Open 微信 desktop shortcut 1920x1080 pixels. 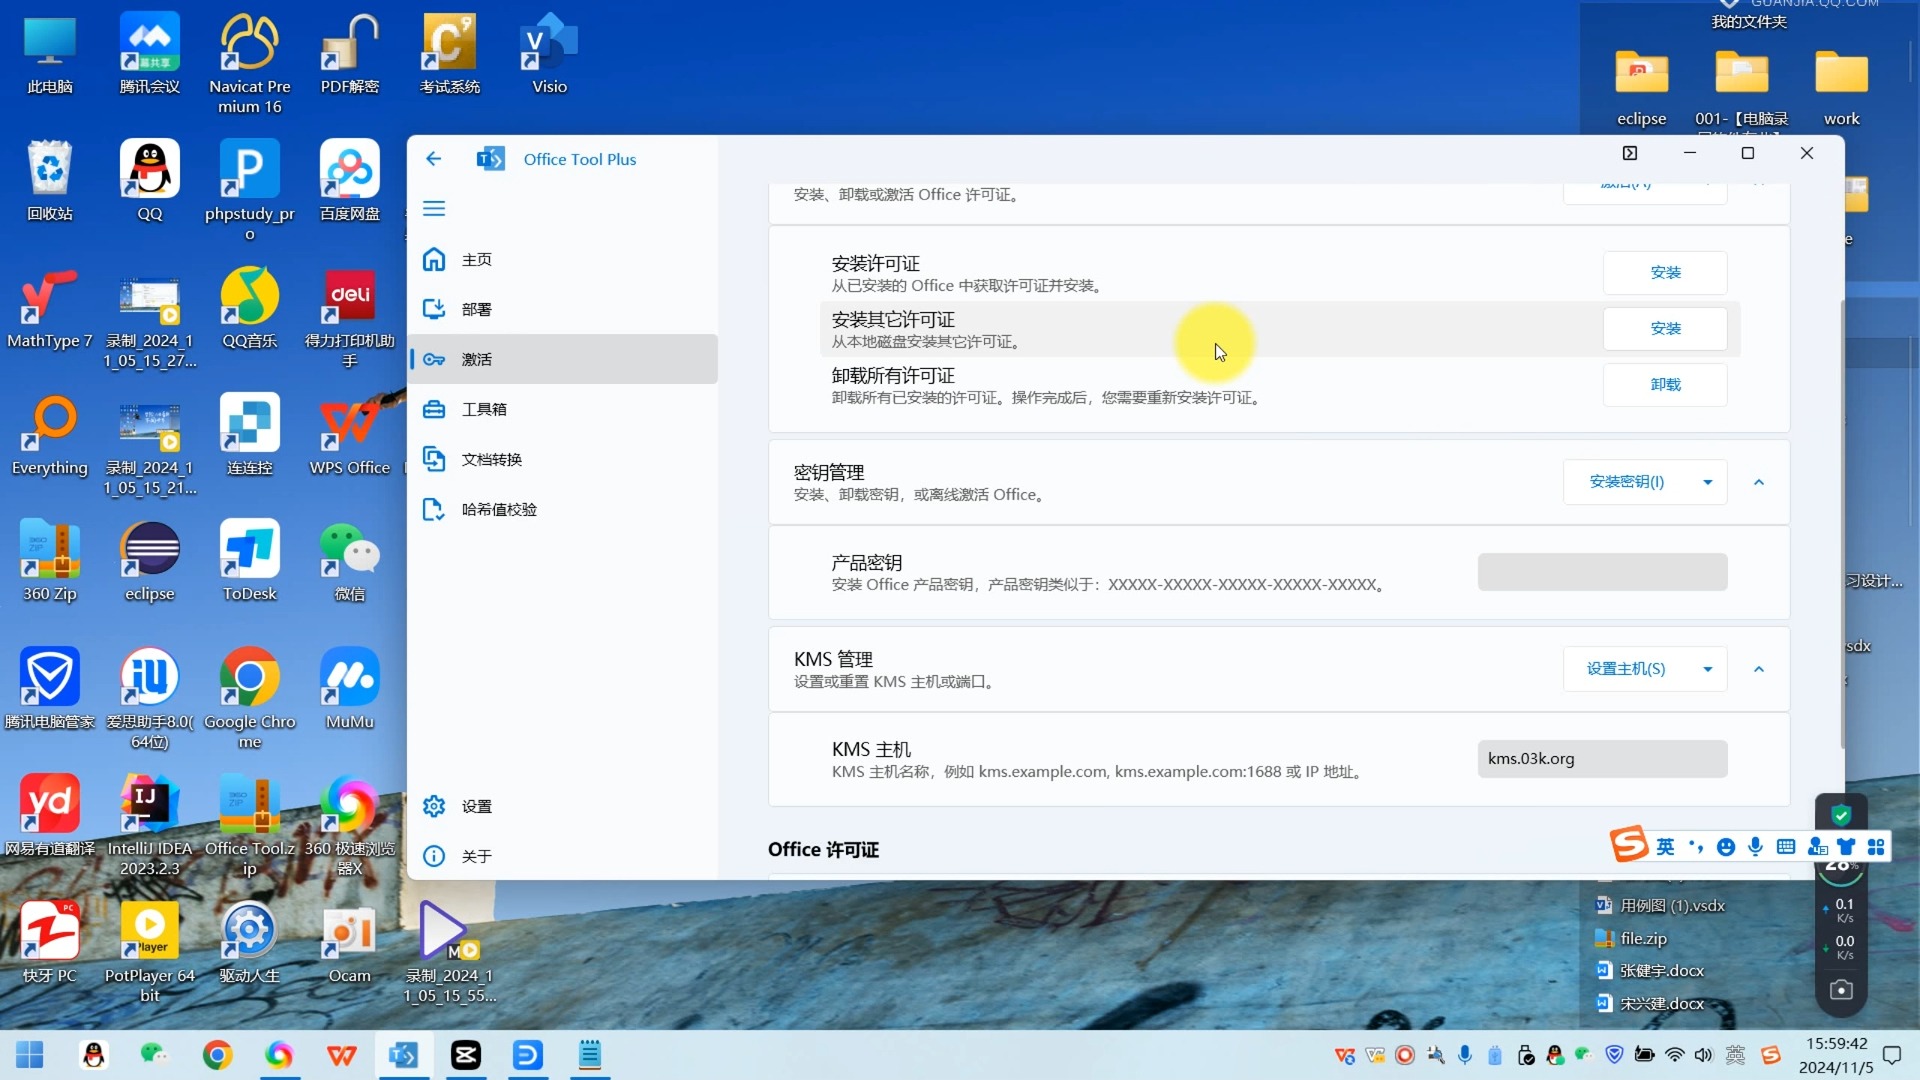(x=350, y=562)
